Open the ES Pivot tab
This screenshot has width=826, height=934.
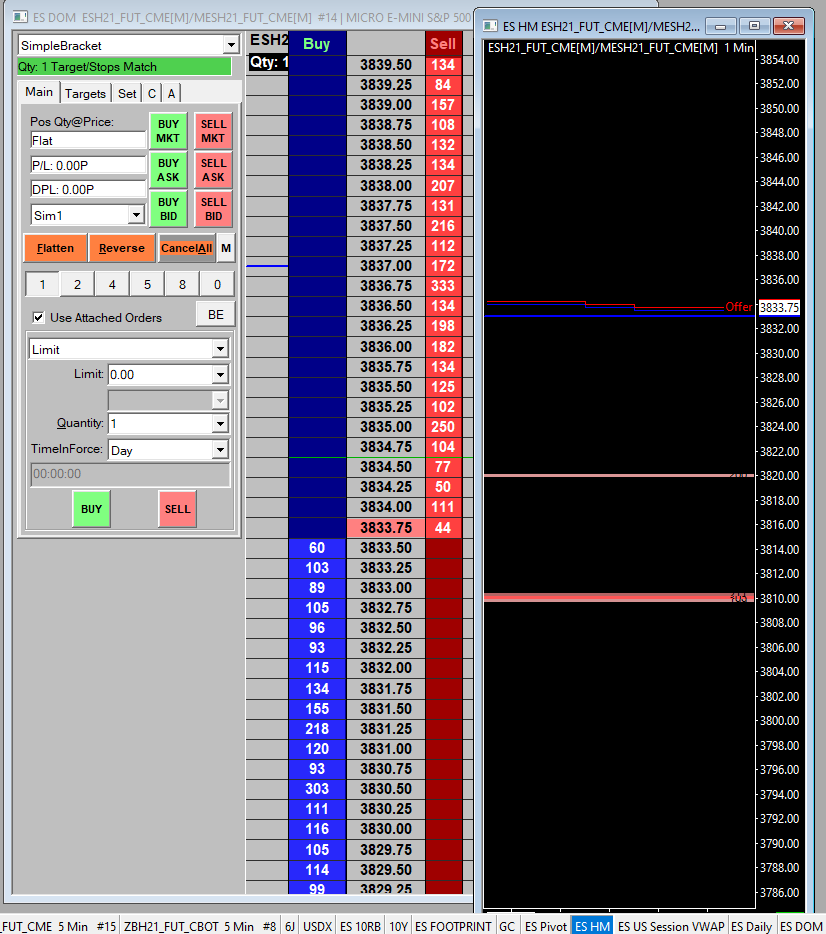pos(546,926)
